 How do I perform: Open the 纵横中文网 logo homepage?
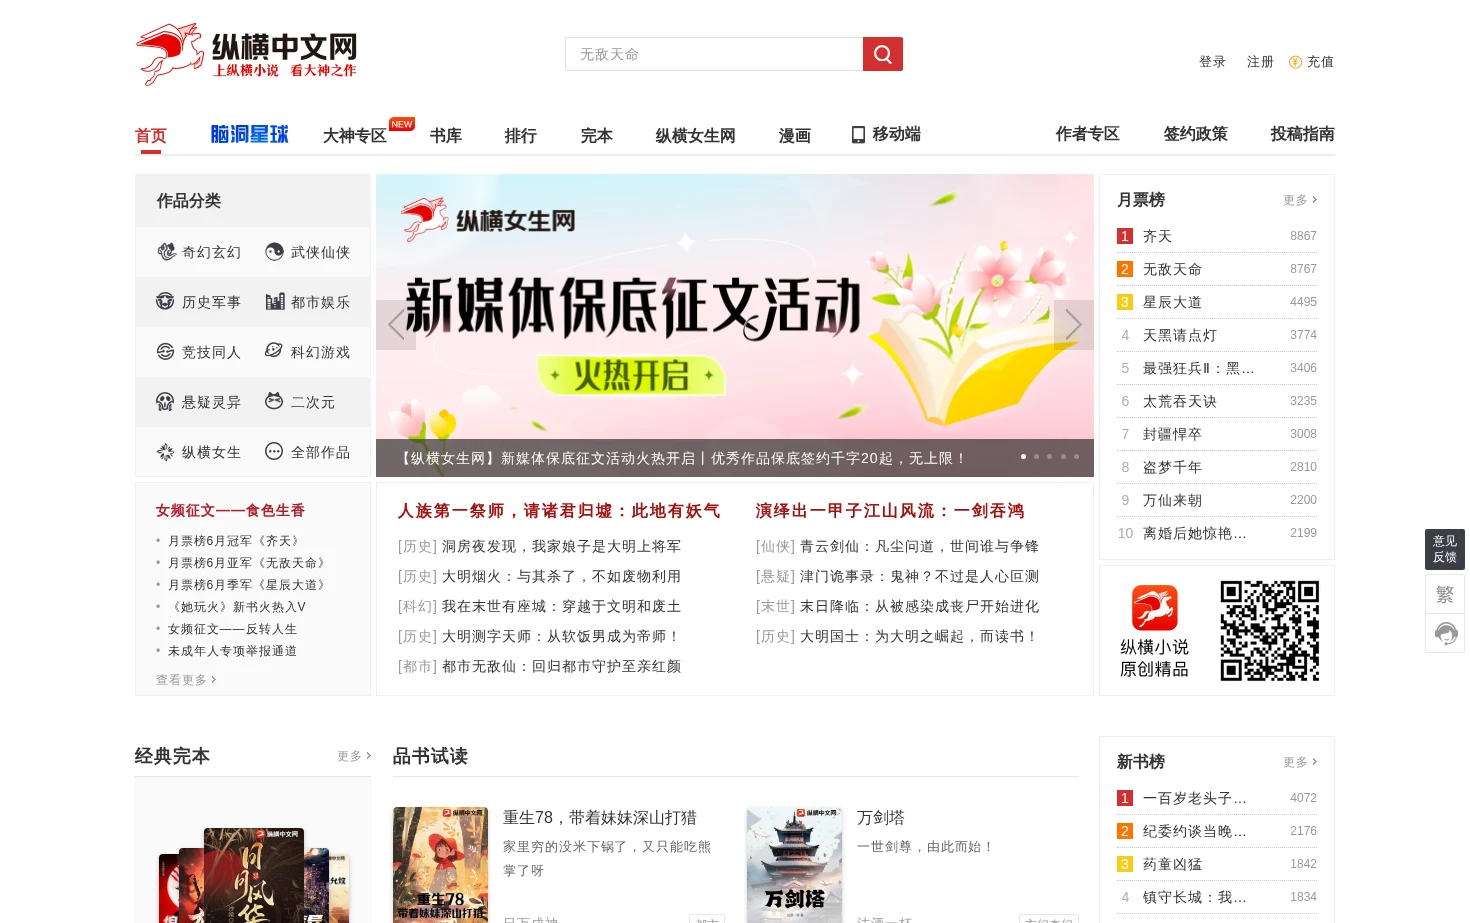point(247,54)
